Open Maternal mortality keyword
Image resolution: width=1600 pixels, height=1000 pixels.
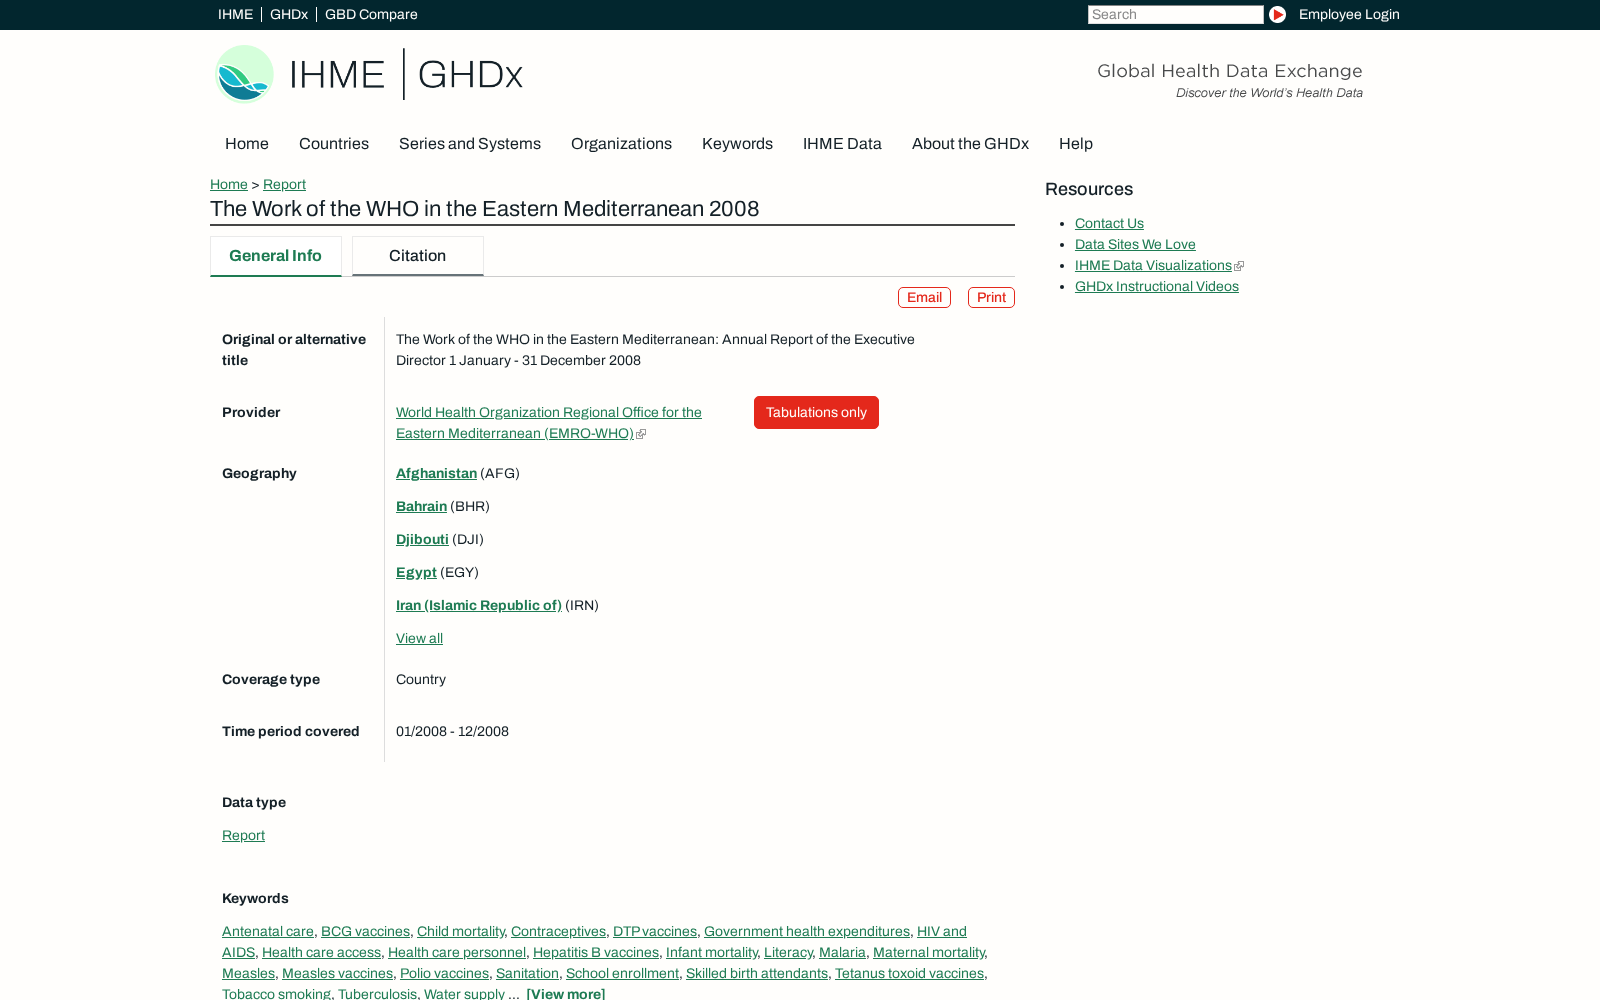(x=929, y=952)
